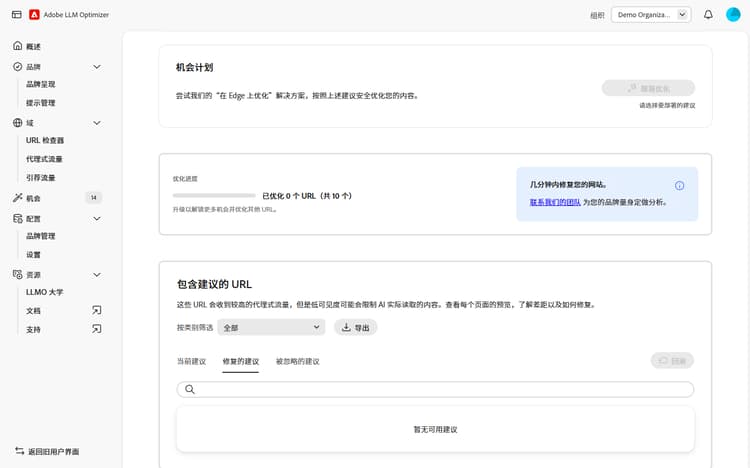Click the 暂无可用建议 message

point(435,429)
